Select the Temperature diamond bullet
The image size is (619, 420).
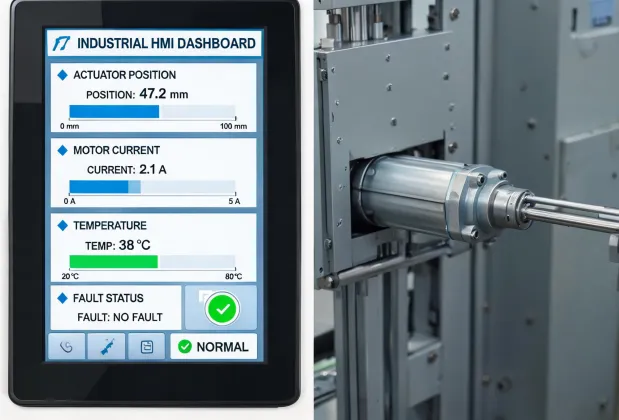pyautogui.click(x=62, y=225)
